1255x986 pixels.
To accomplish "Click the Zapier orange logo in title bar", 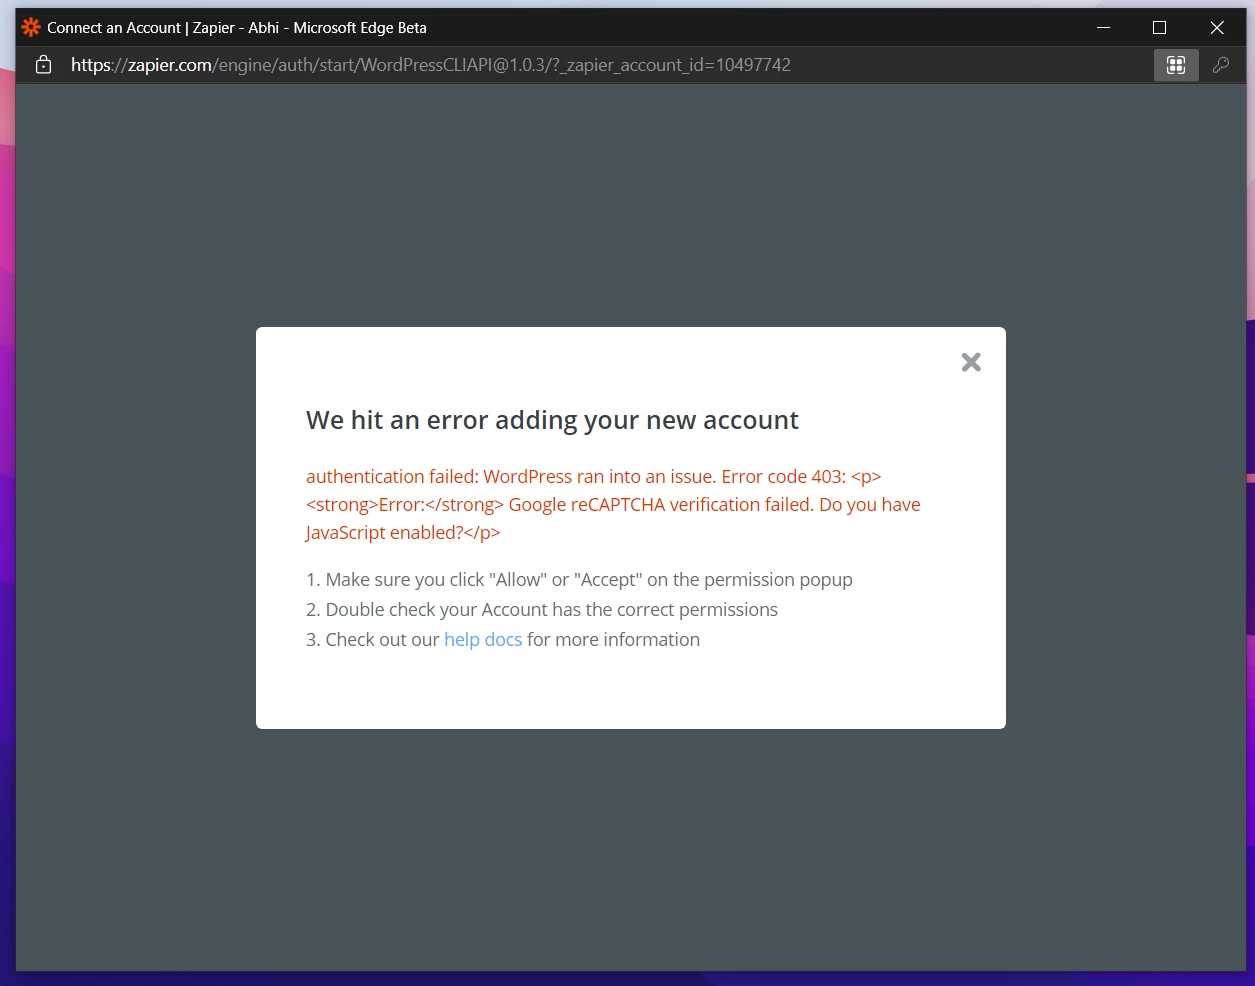I will pos(31,27).
